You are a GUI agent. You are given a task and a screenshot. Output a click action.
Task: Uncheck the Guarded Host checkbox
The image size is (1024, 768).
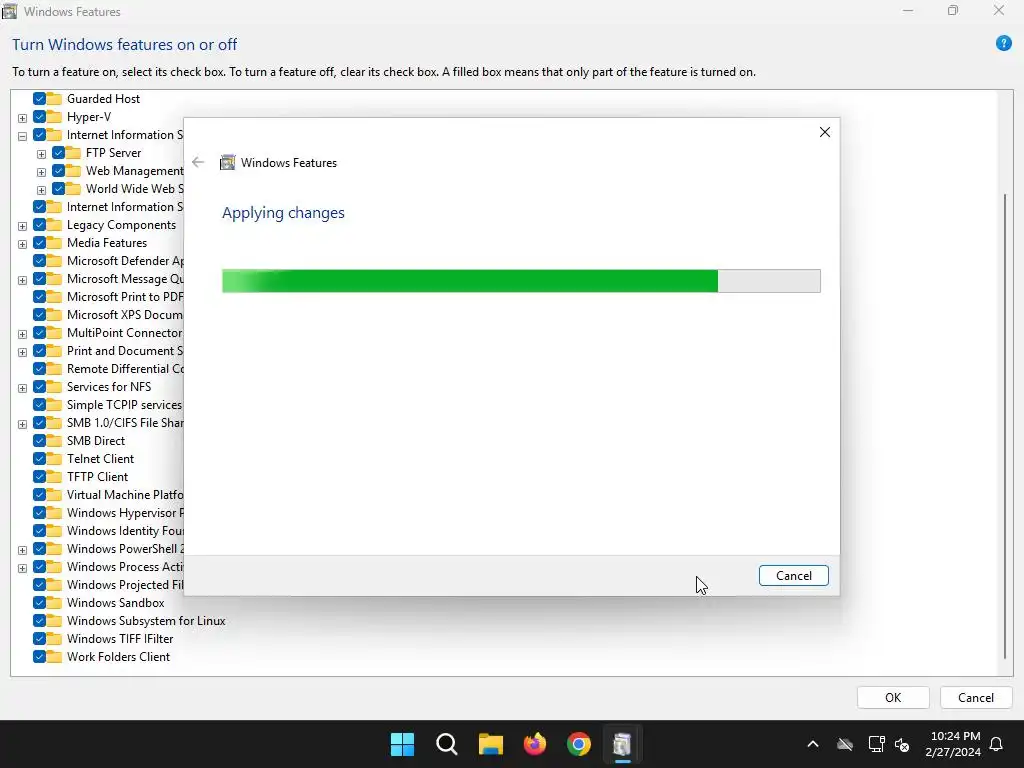(x=39, y=99)
